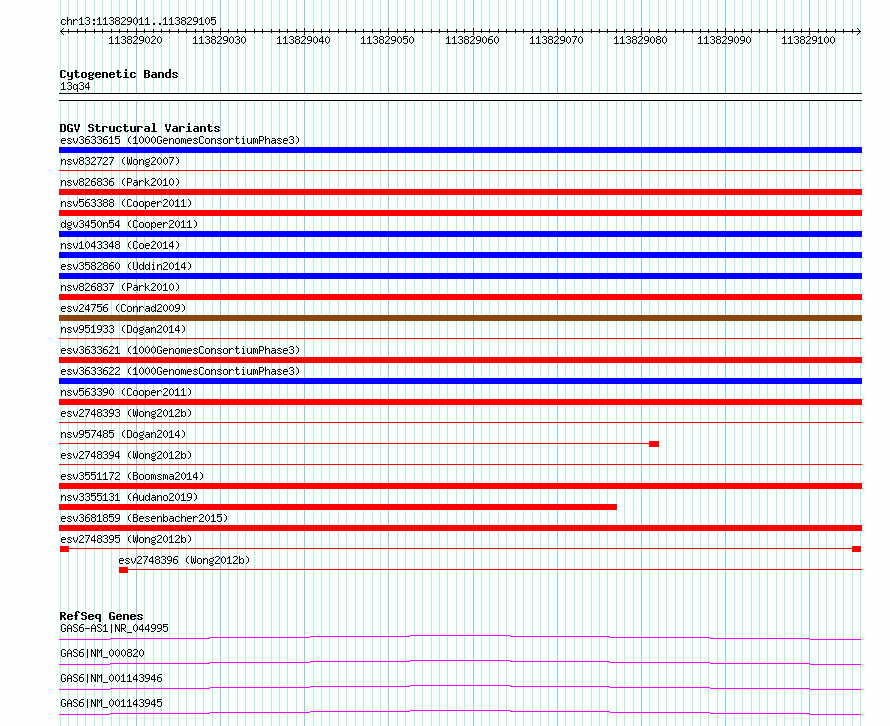The height and width of the screenshot is (726, 890).
Task: Click the red block starting esv2748396 line
Action: (123, 570)
